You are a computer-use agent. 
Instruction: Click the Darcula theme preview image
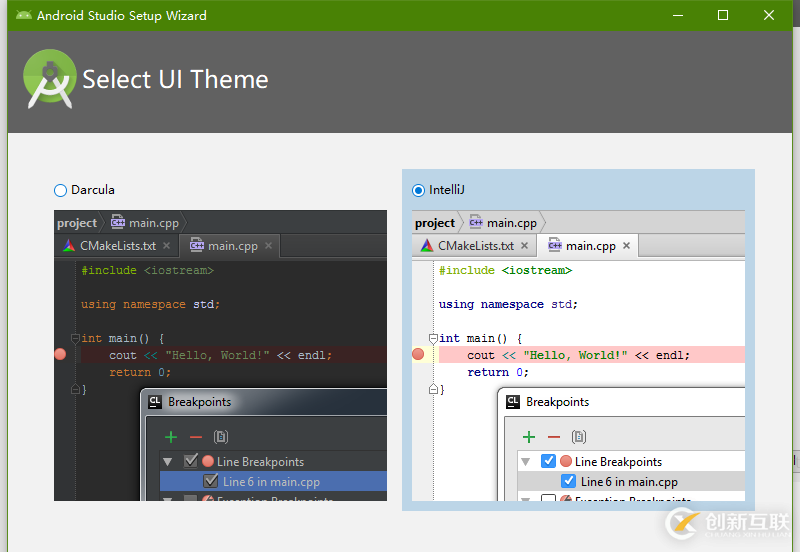click(220, 355)
